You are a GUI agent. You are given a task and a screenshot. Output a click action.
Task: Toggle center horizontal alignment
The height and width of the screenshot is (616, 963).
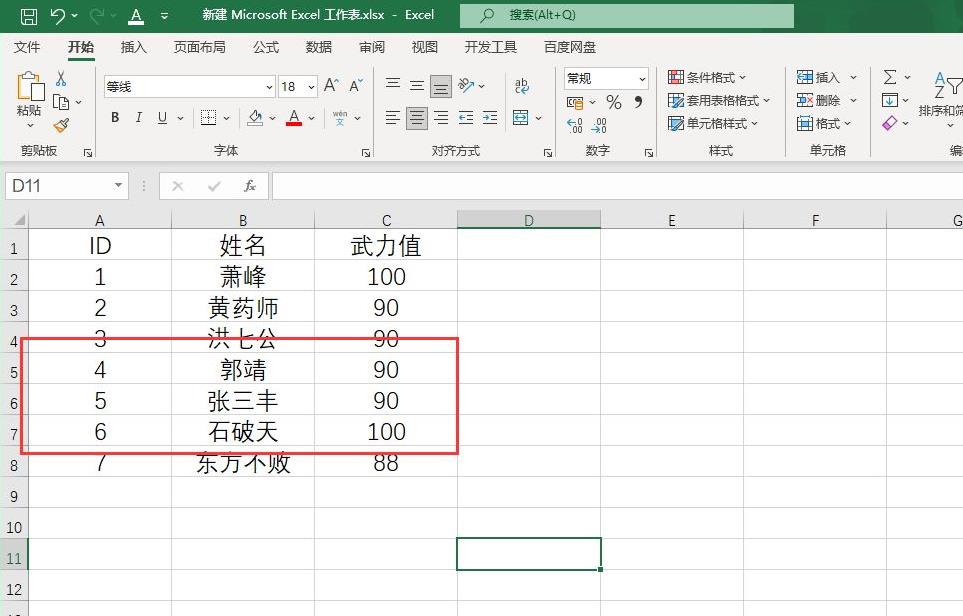417,117
